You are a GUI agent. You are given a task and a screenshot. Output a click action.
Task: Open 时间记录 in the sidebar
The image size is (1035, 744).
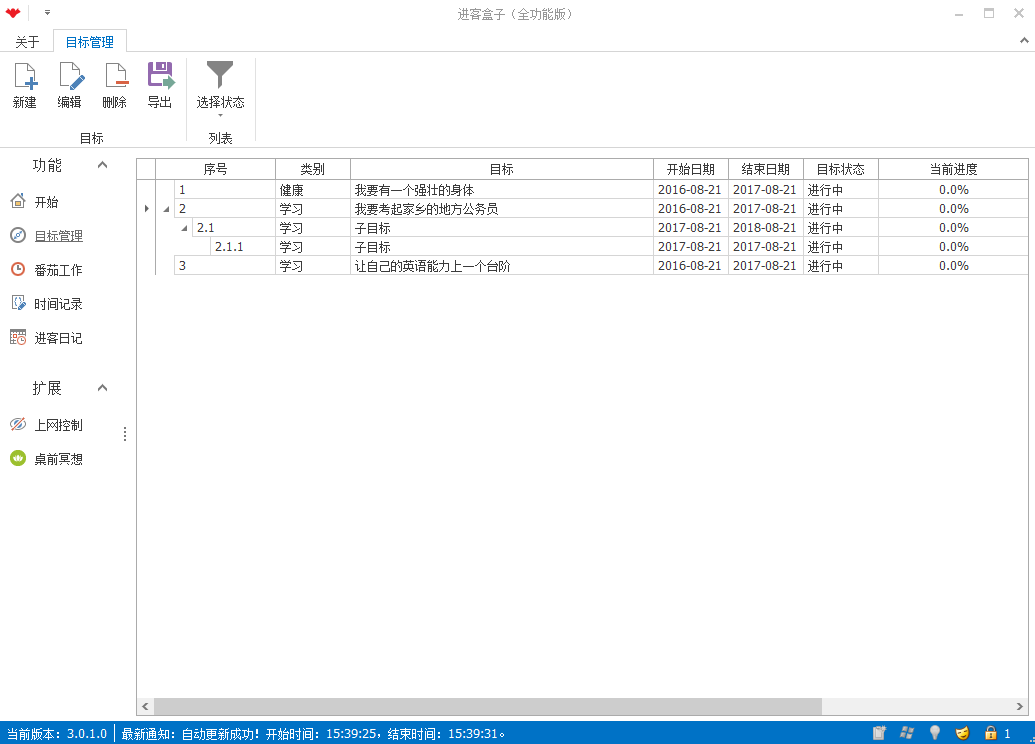point(59,304)
